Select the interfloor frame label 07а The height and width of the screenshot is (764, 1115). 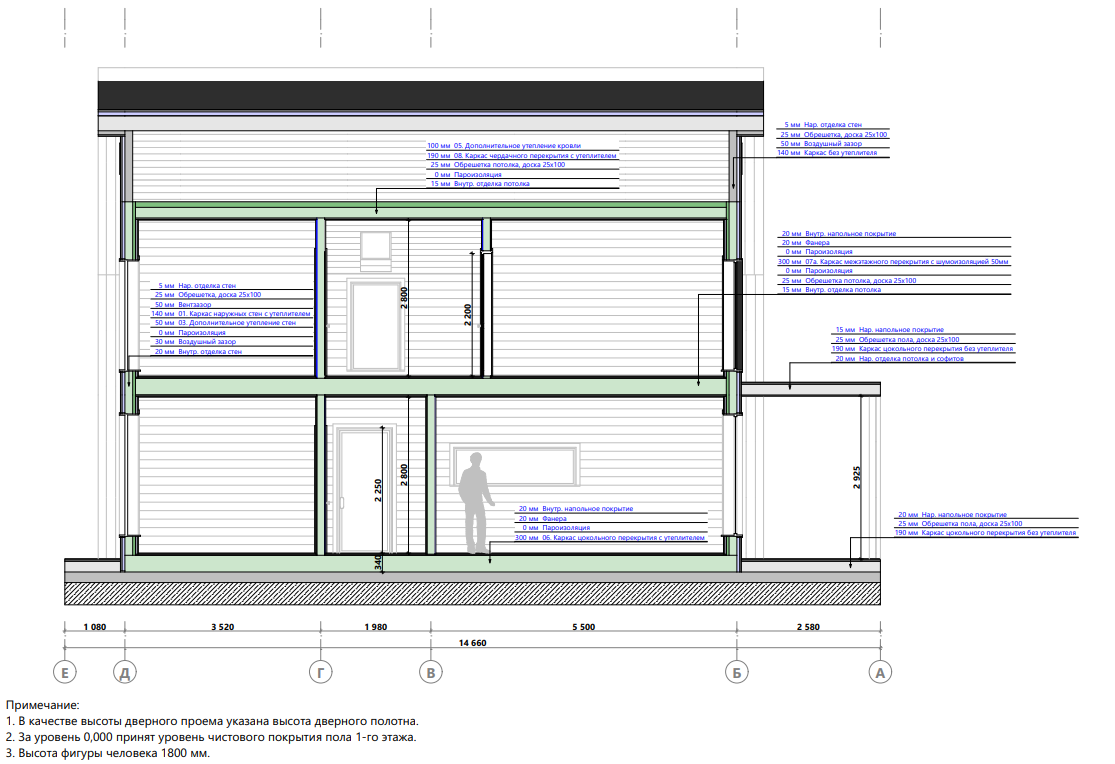click(x=895, y=261)
